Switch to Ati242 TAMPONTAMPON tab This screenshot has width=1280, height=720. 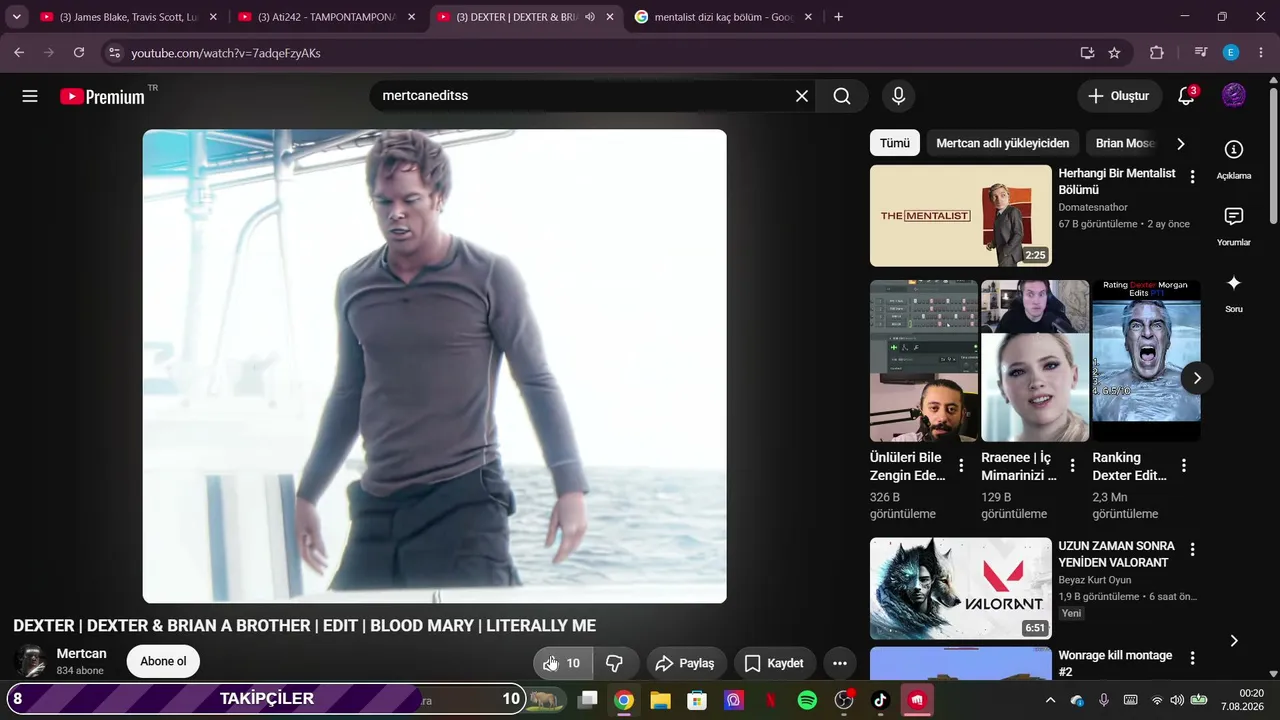328,17
